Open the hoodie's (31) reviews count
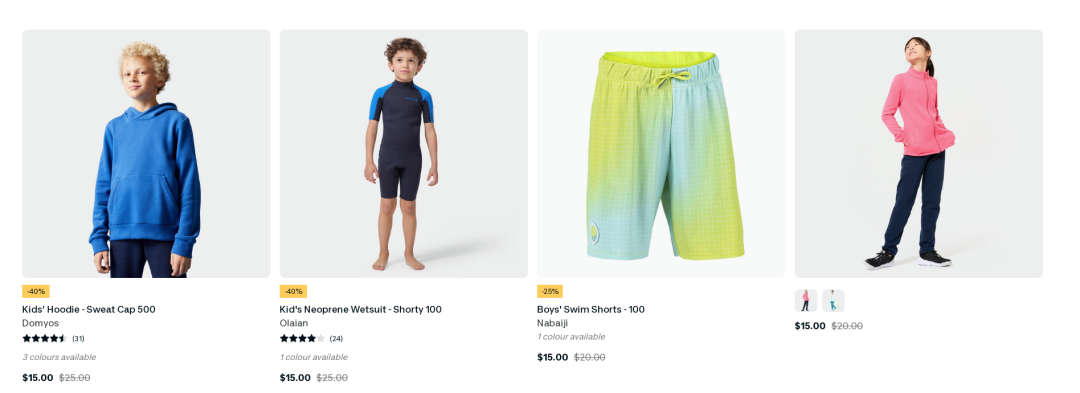This screenshot has width=1080, height=393. [x=79, y=339]
